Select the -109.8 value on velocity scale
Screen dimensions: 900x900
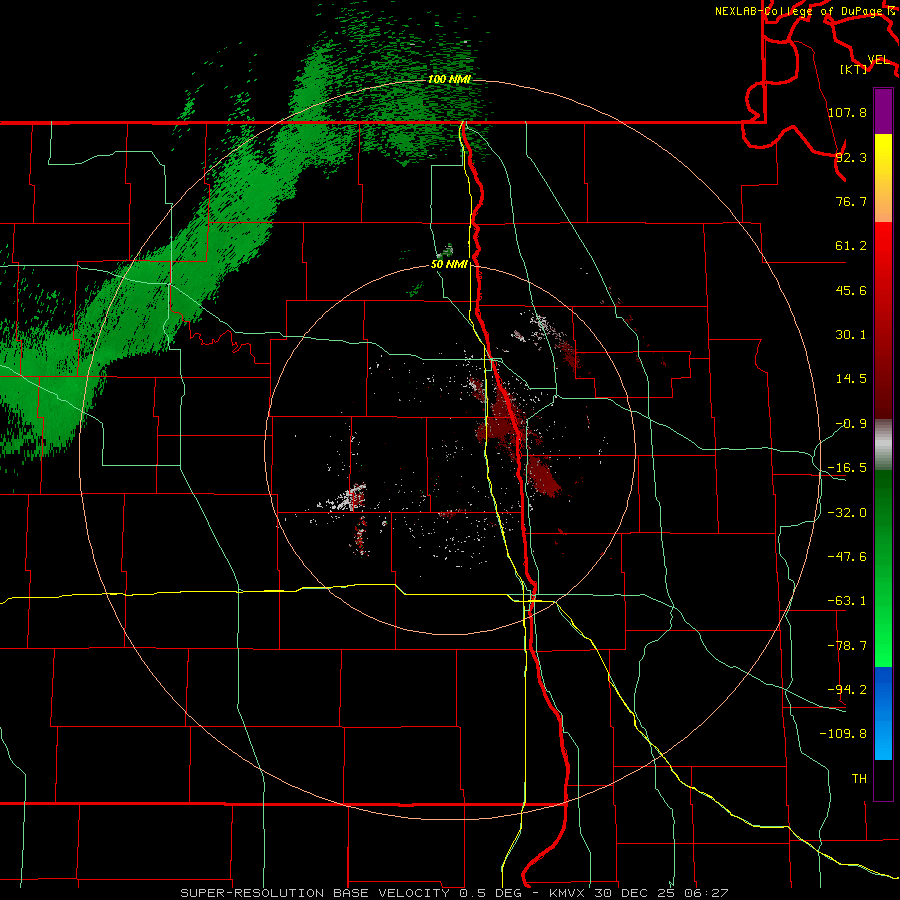coord(843,734)
